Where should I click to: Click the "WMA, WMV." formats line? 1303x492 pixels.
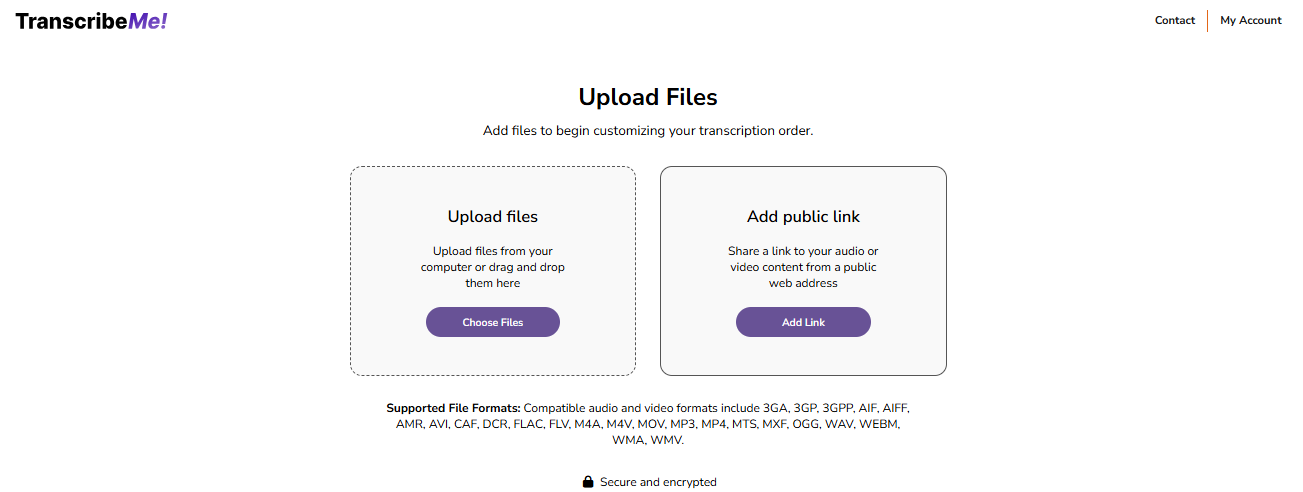point(648,440)
